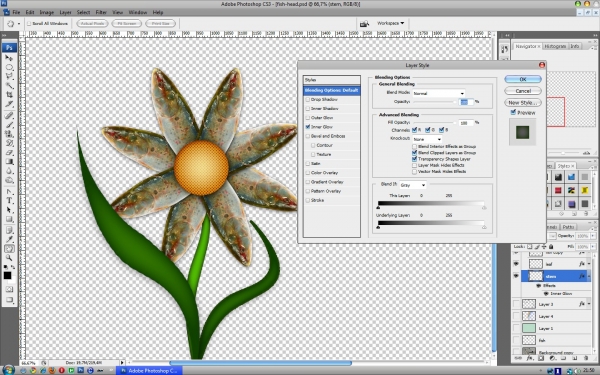Viewport: 600px width, 375px height.
Task: Select the Clone Stamp tool
Action: pos(9,134)
